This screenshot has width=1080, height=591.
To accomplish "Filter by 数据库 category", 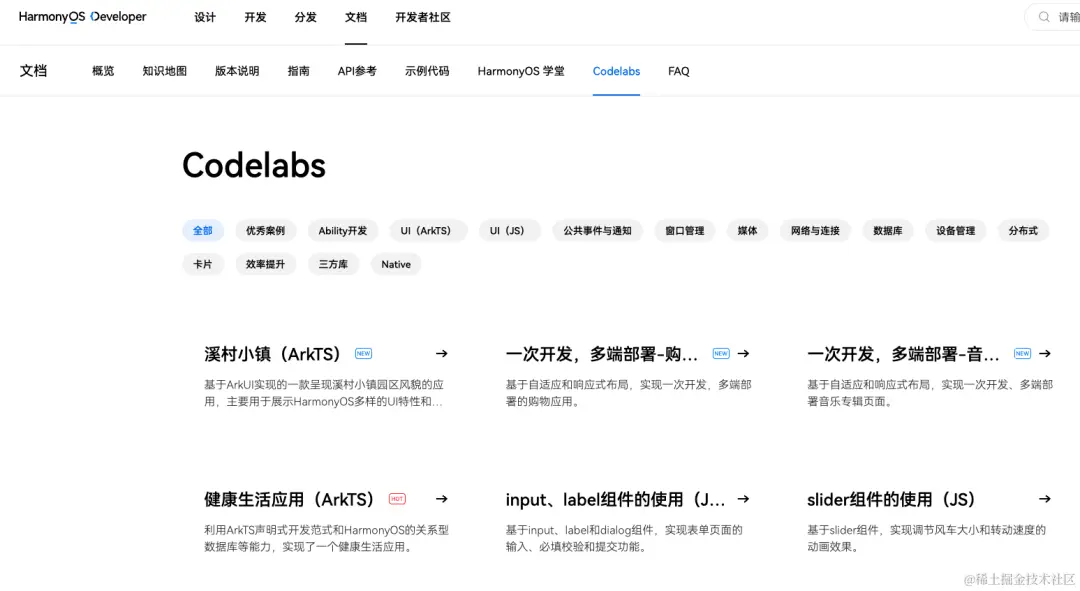I will (888, 231).
